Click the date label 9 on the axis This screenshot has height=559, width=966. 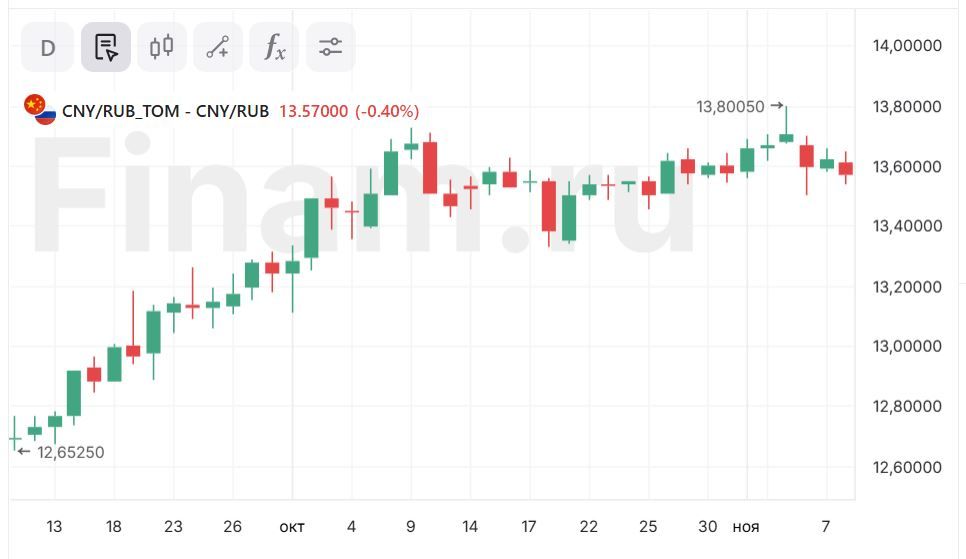[411, 526]
